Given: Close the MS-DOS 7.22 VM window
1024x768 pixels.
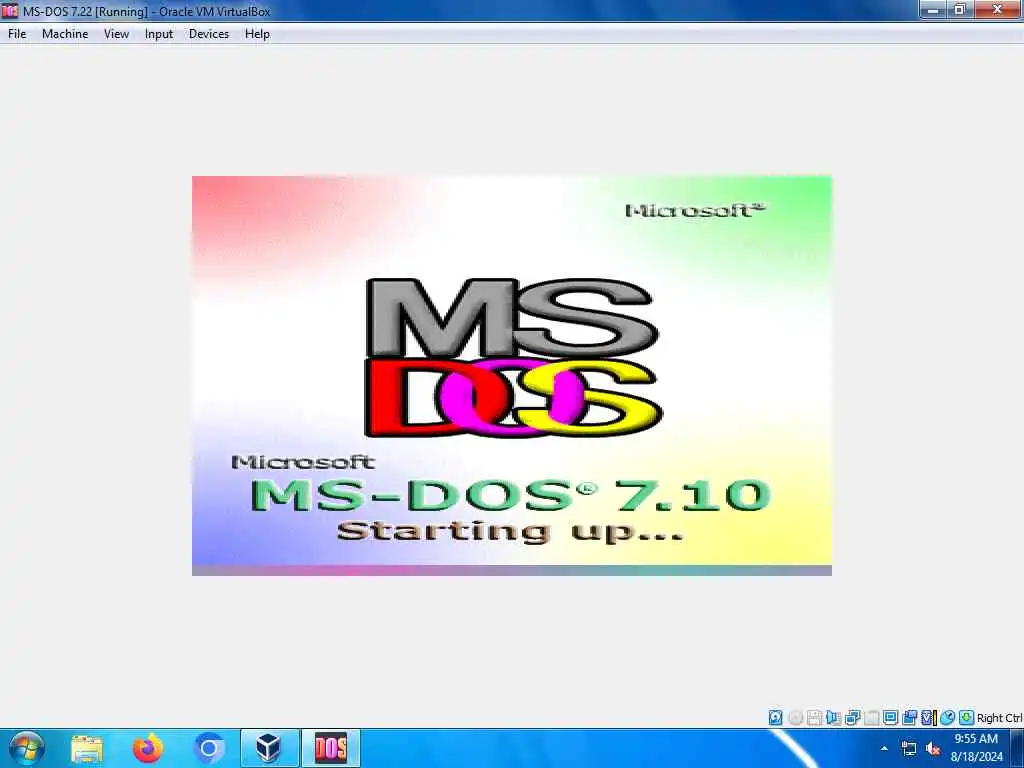Looking at the screenshot, I should 997,9.
